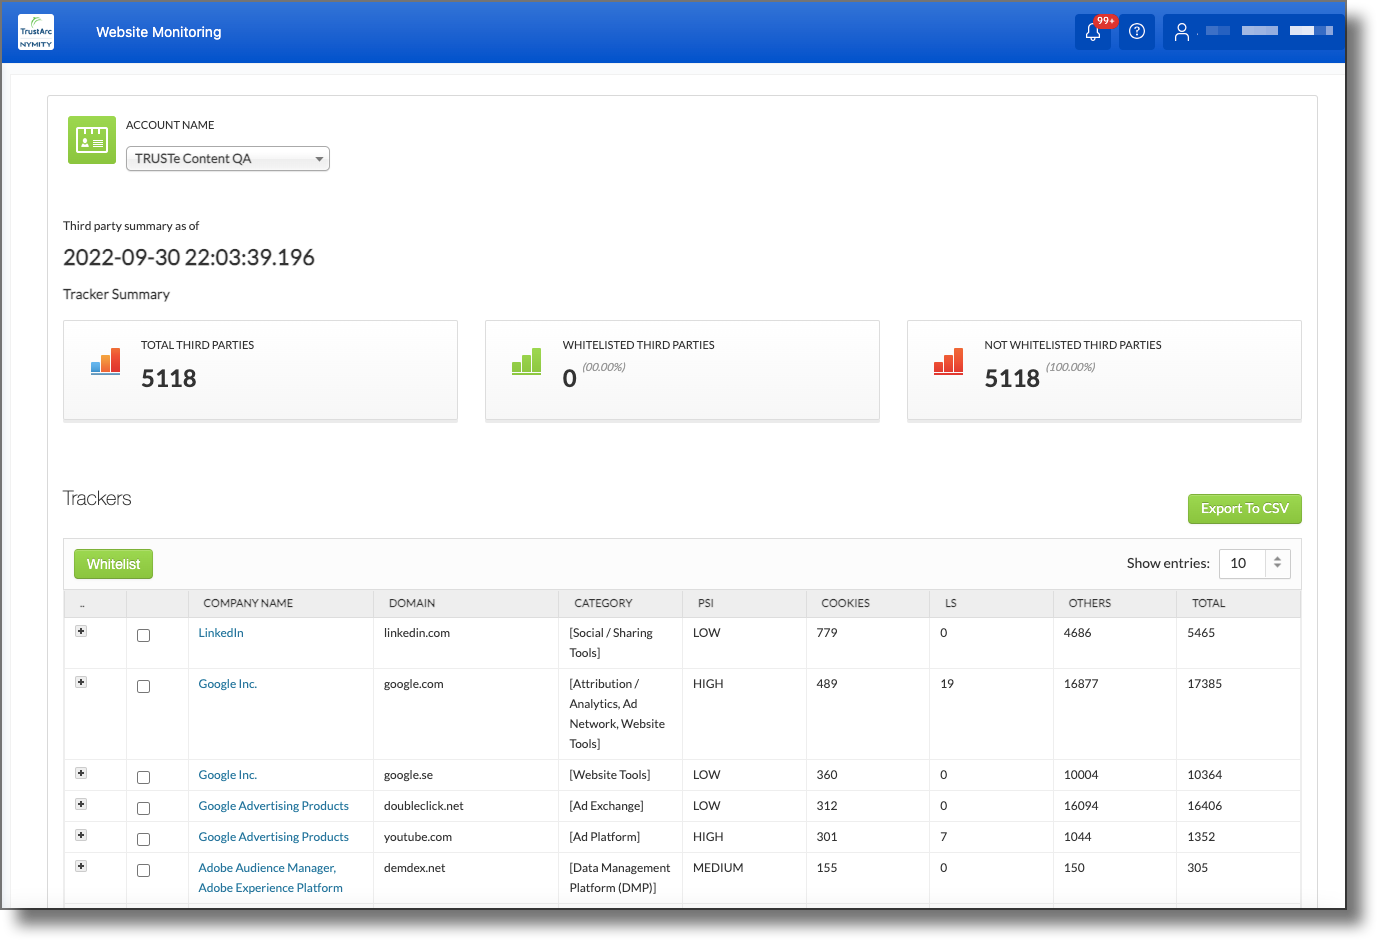Open the Google Advertising Products link for youtube.com
This screenshot has width=1378, height=941.
tap(273, 836)
